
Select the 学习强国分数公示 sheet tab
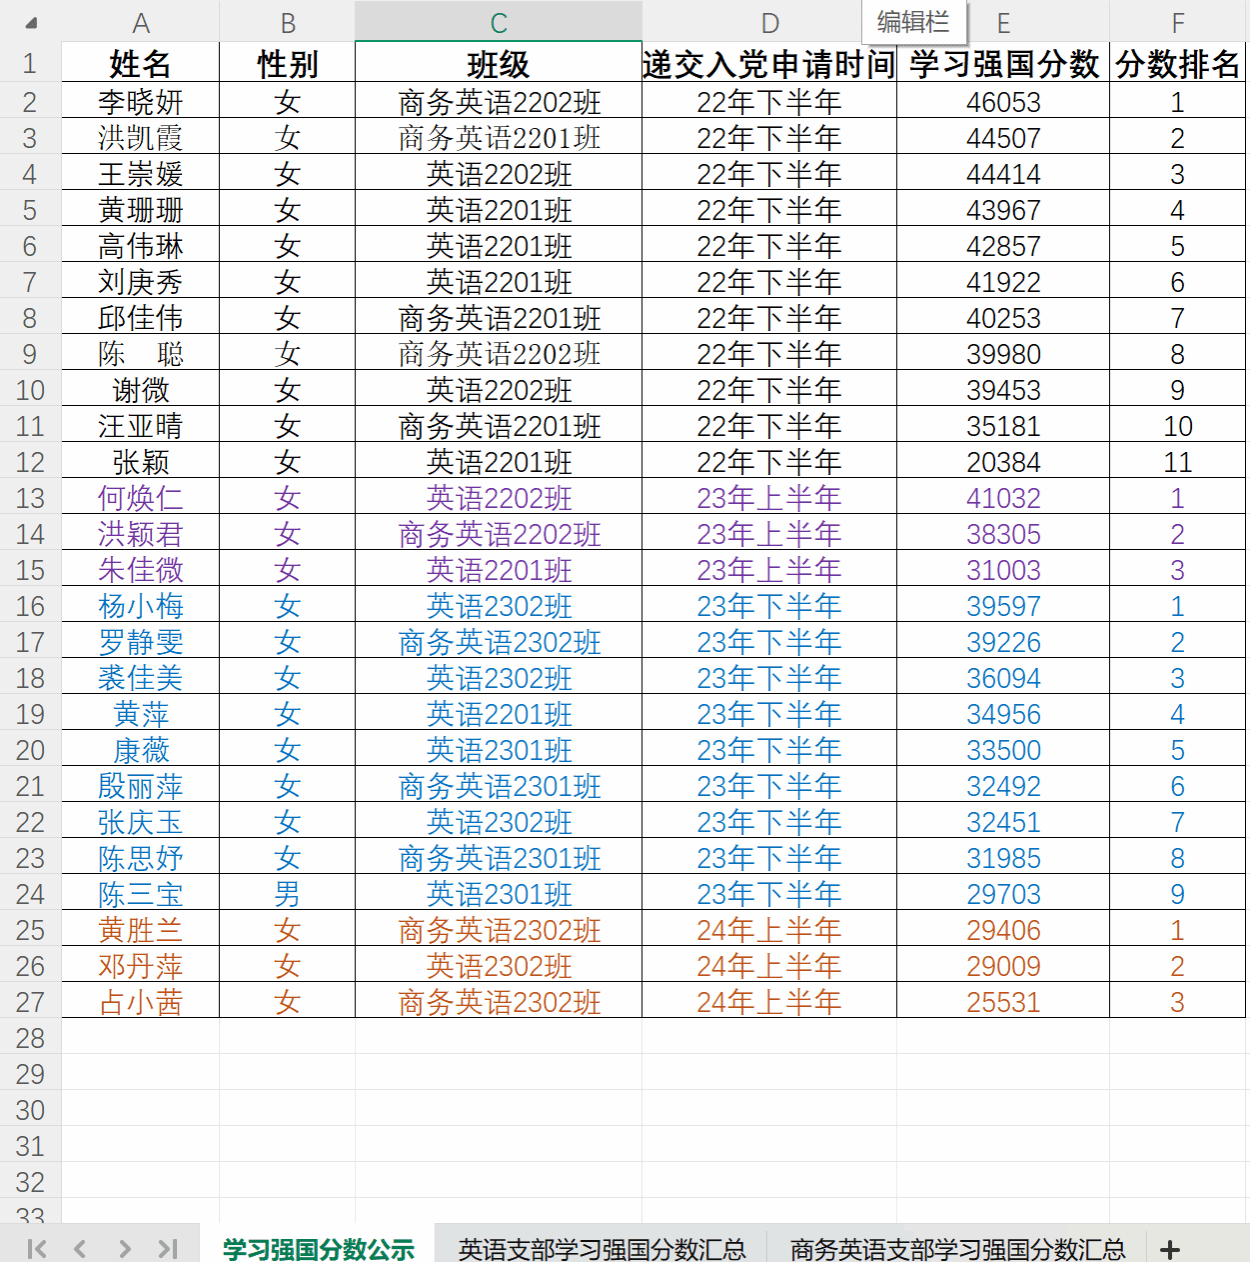click(318, 1249)
